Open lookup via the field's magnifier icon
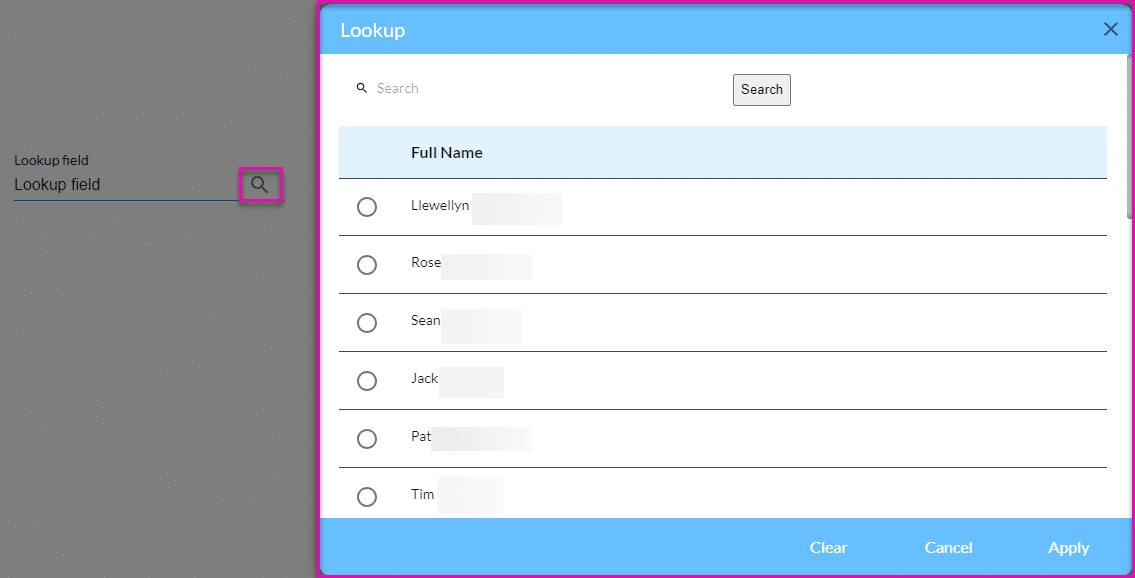 pos(260,184)
